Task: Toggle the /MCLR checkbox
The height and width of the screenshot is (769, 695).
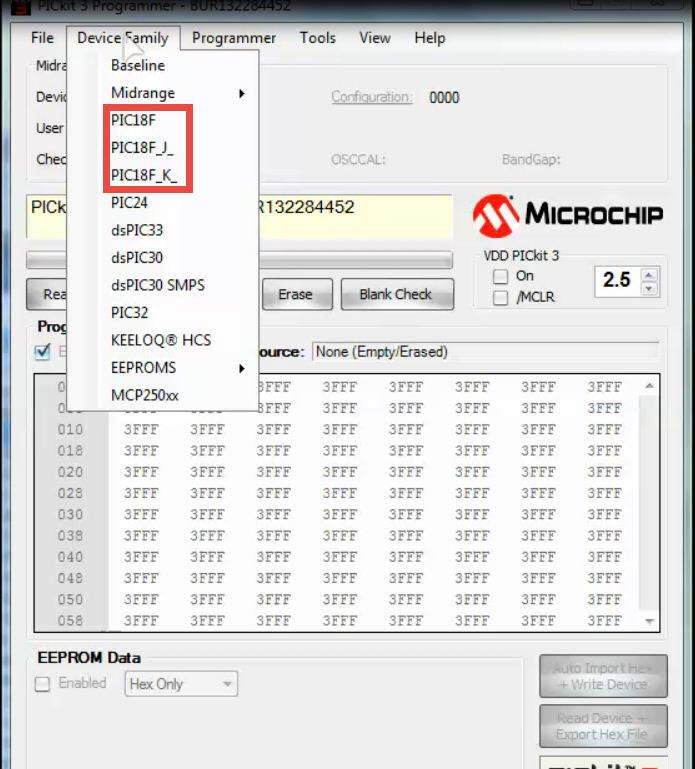Action: point(500,297)
